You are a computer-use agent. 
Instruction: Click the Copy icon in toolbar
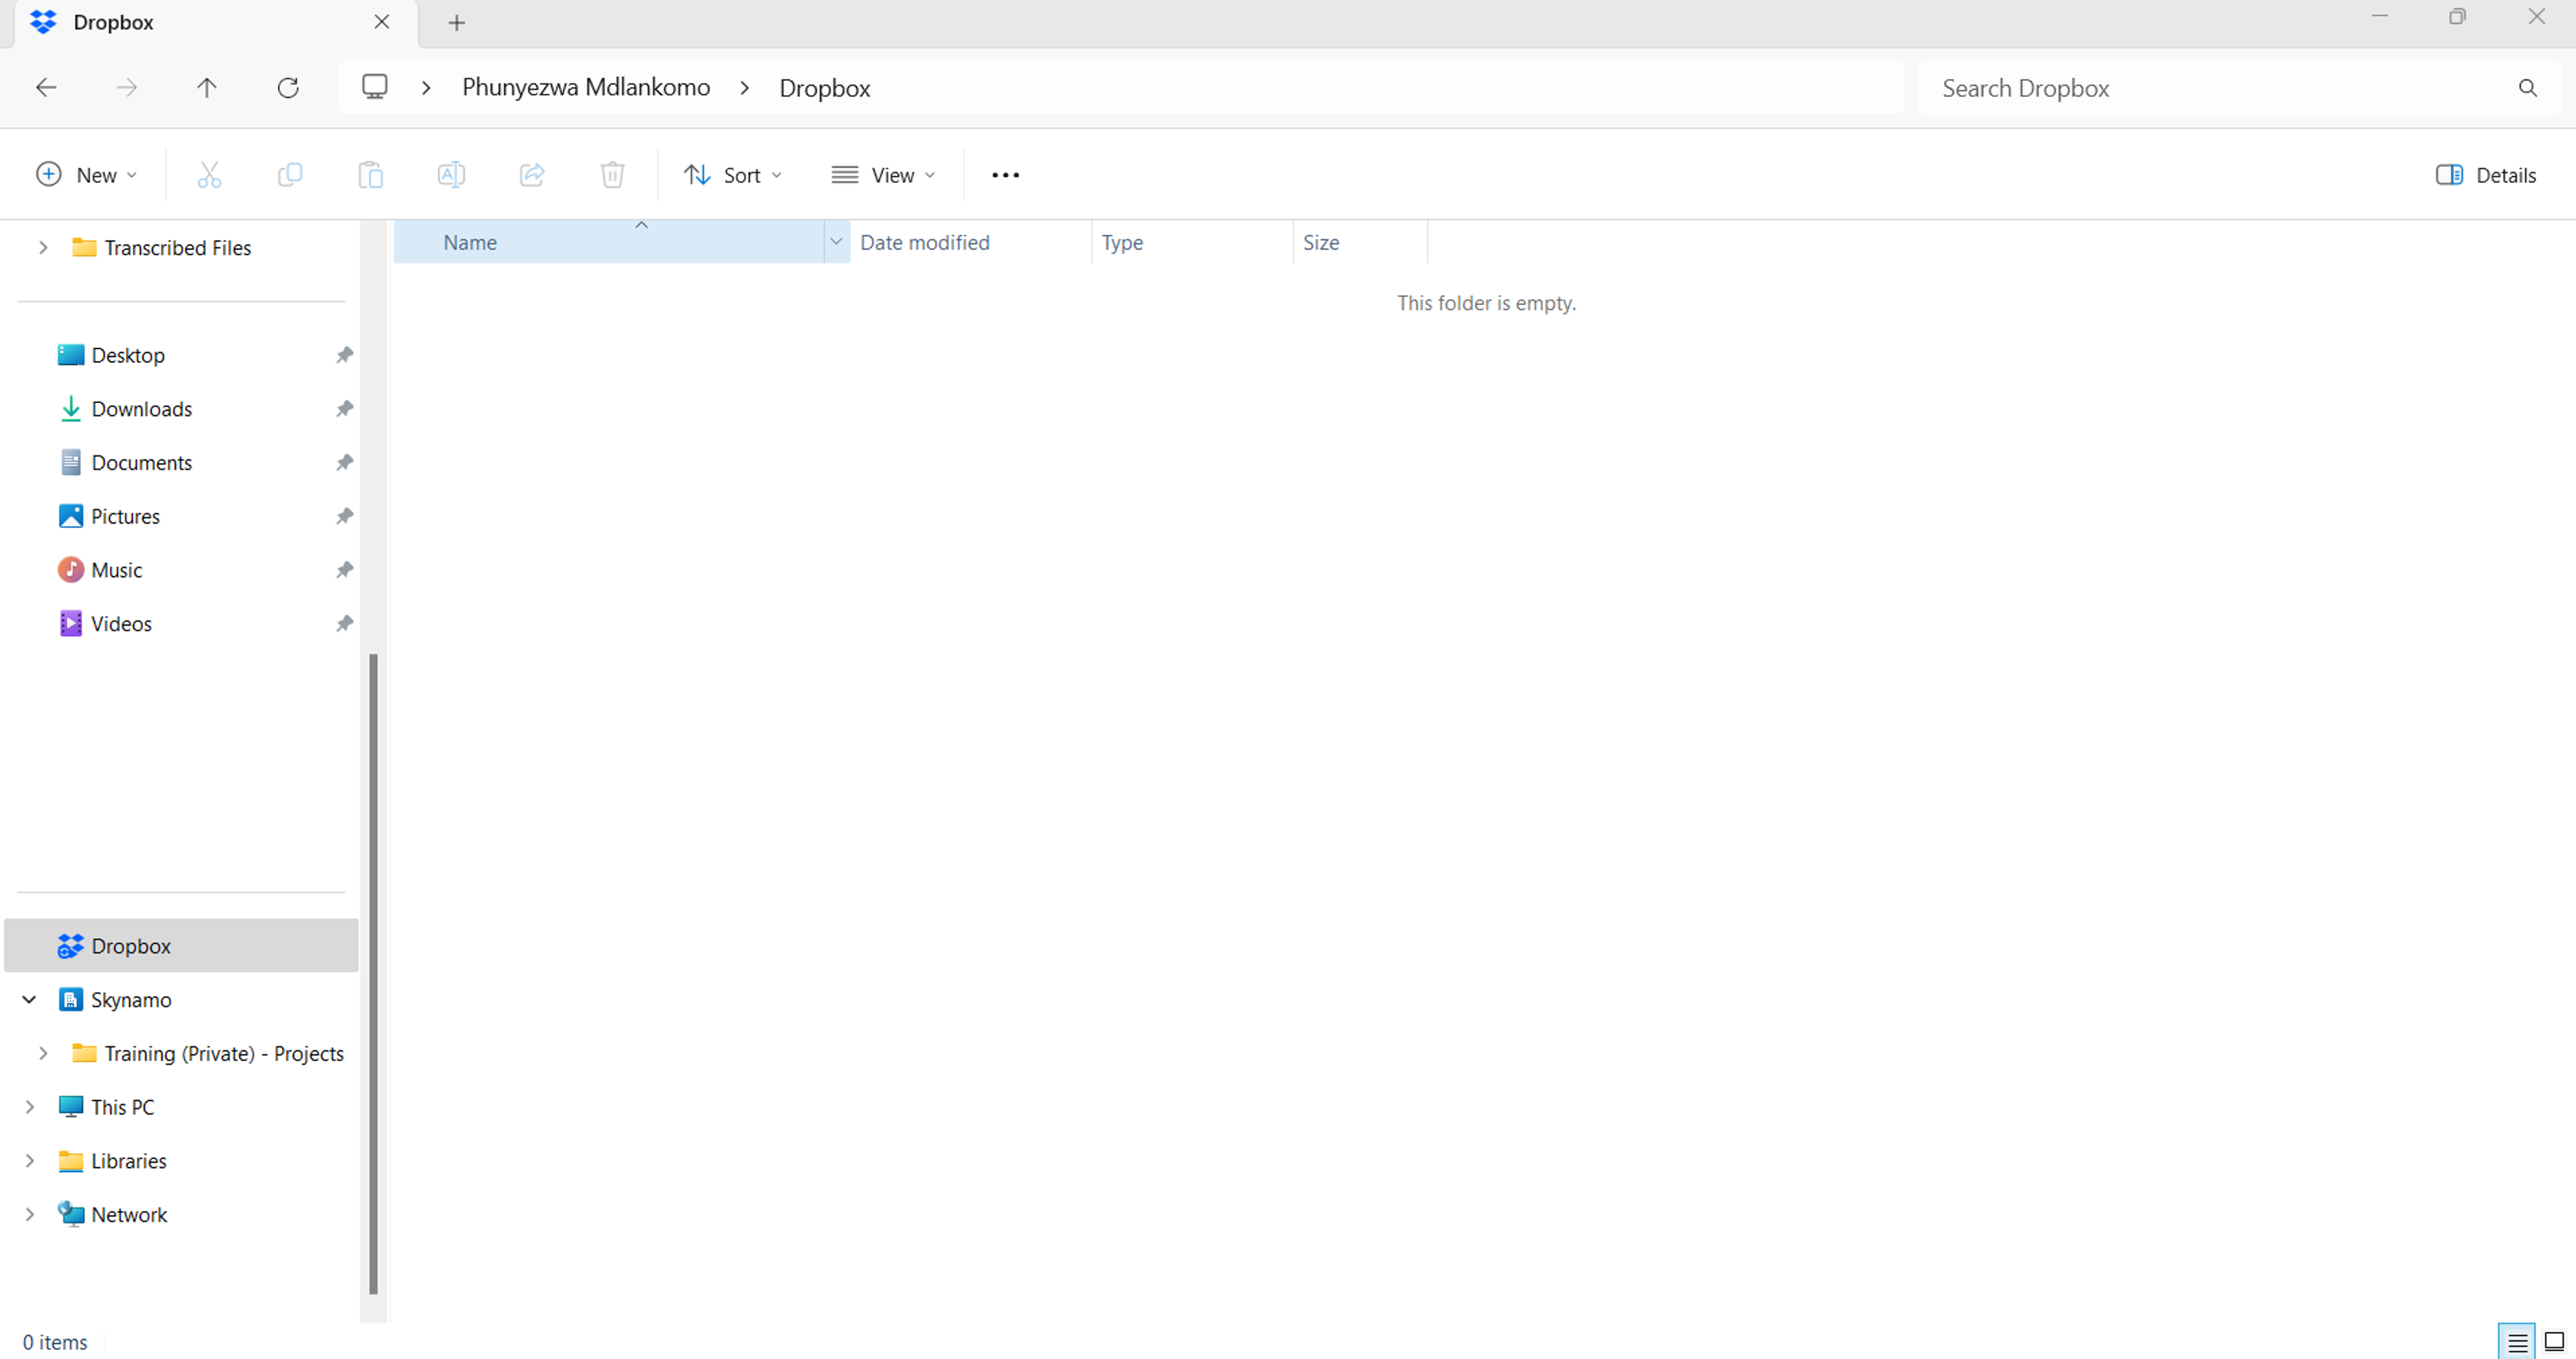click(290, 175)
